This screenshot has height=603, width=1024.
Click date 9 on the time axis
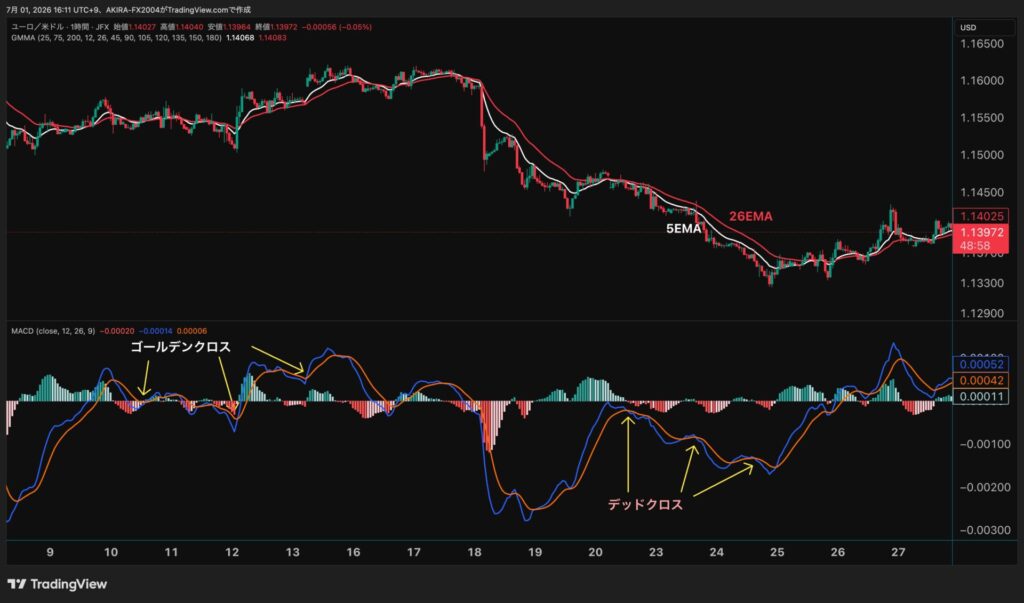50,552
